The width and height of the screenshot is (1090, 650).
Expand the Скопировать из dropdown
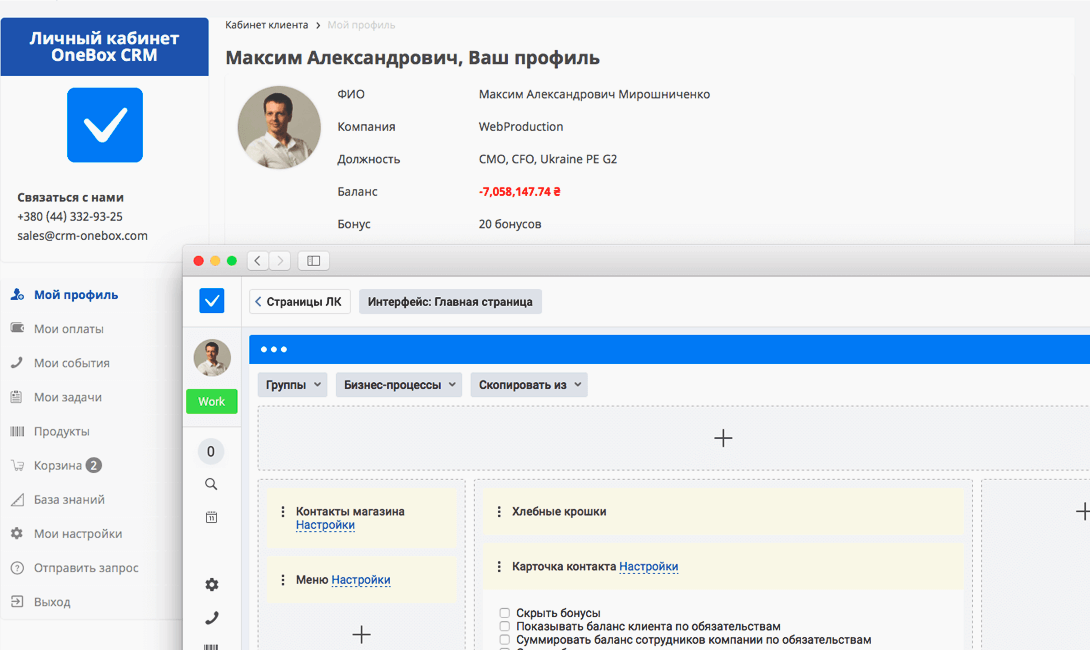click(x=529, y=384)
